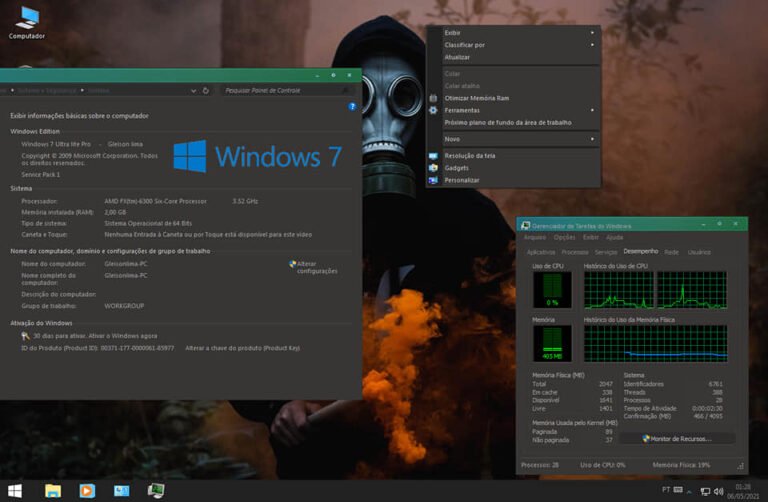Click the network tray icon
The height and width of the screenshot is (502, 768).
(705, 491)
